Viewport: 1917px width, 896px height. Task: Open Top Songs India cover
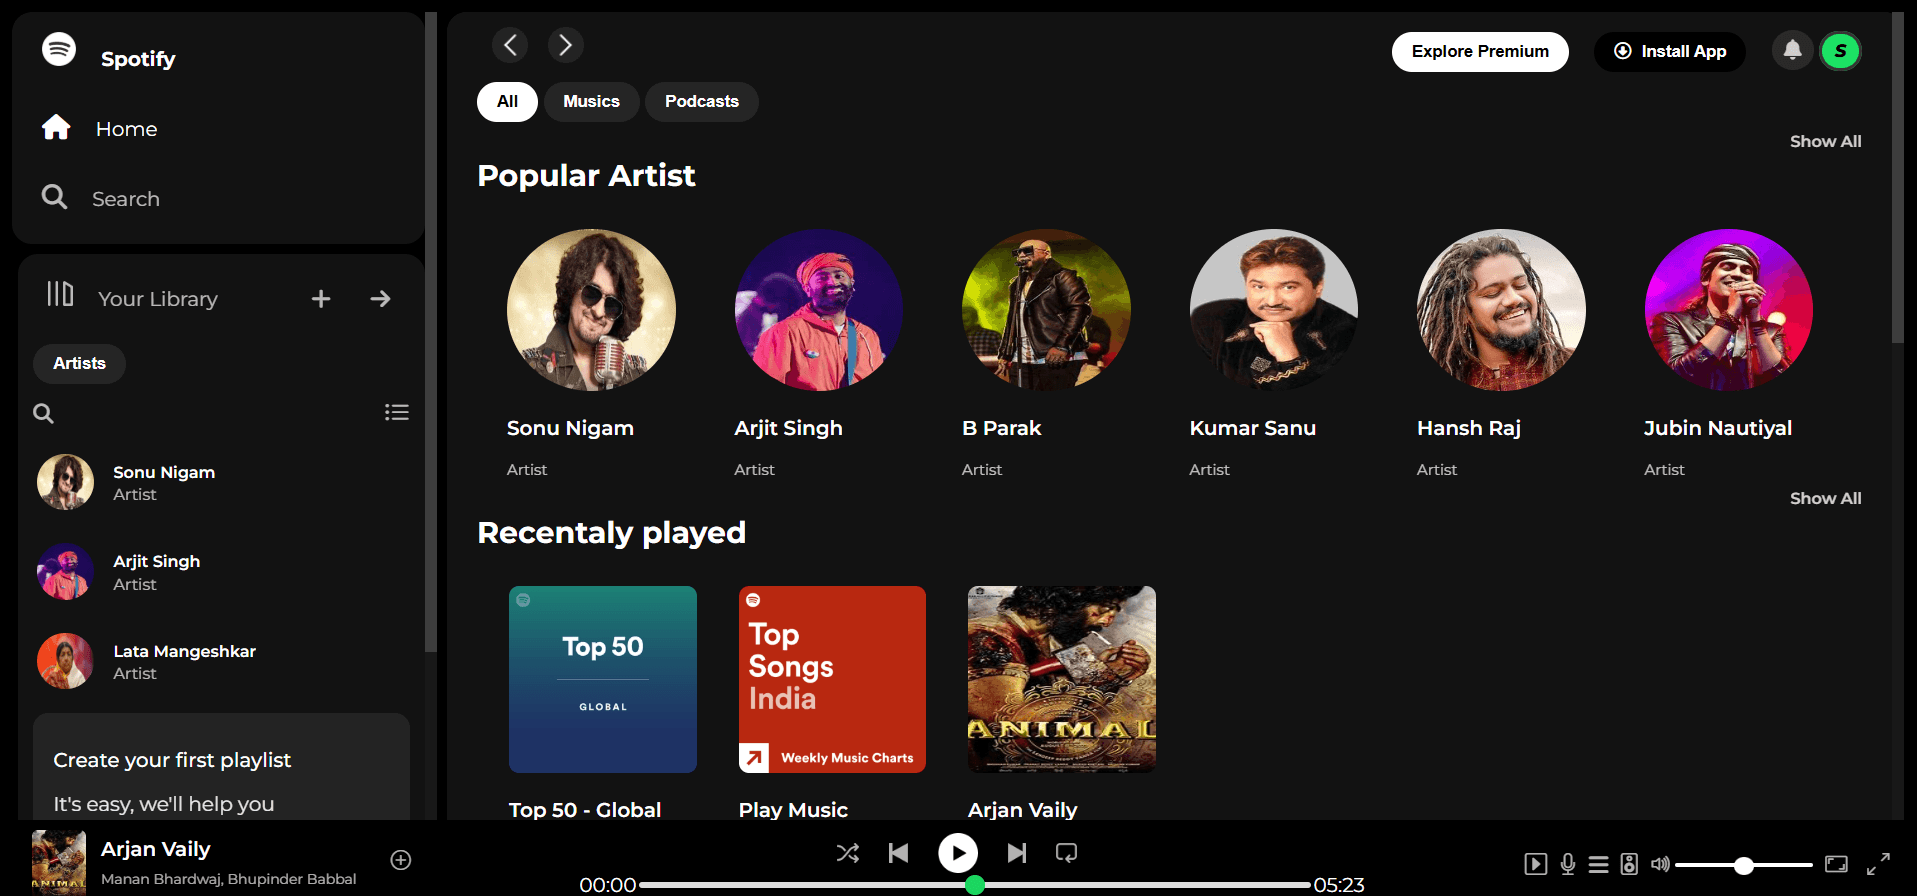832,680
